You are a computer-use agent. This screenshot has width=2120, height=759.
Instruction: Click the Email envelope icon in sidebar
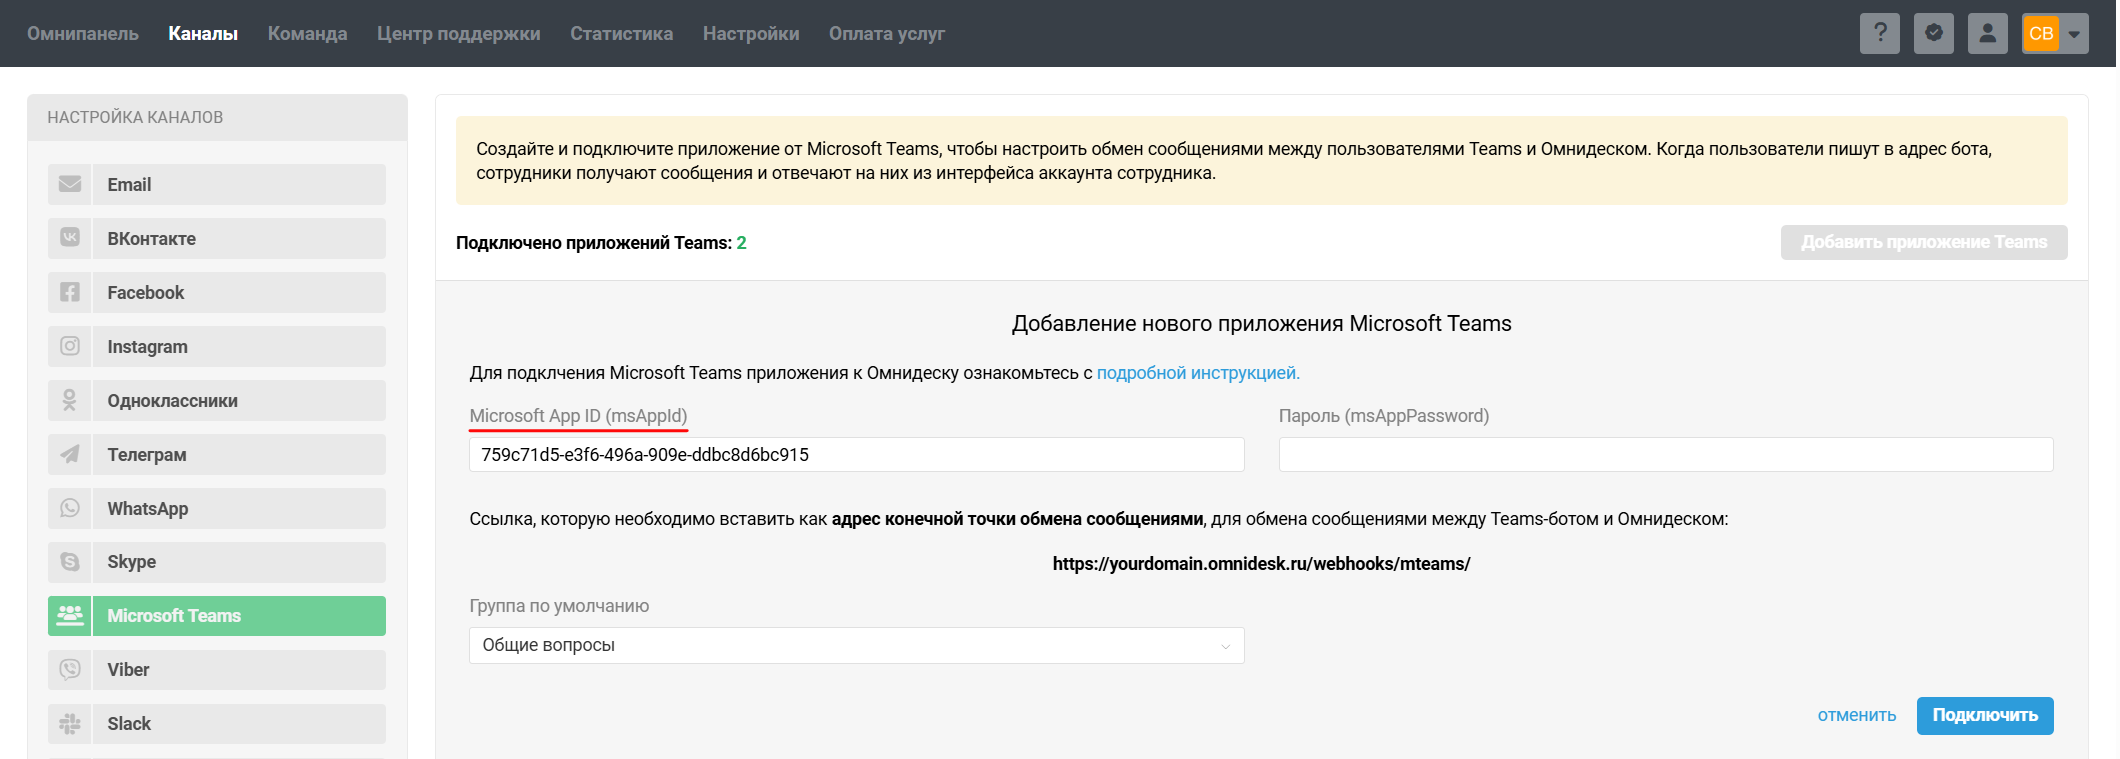70,184
